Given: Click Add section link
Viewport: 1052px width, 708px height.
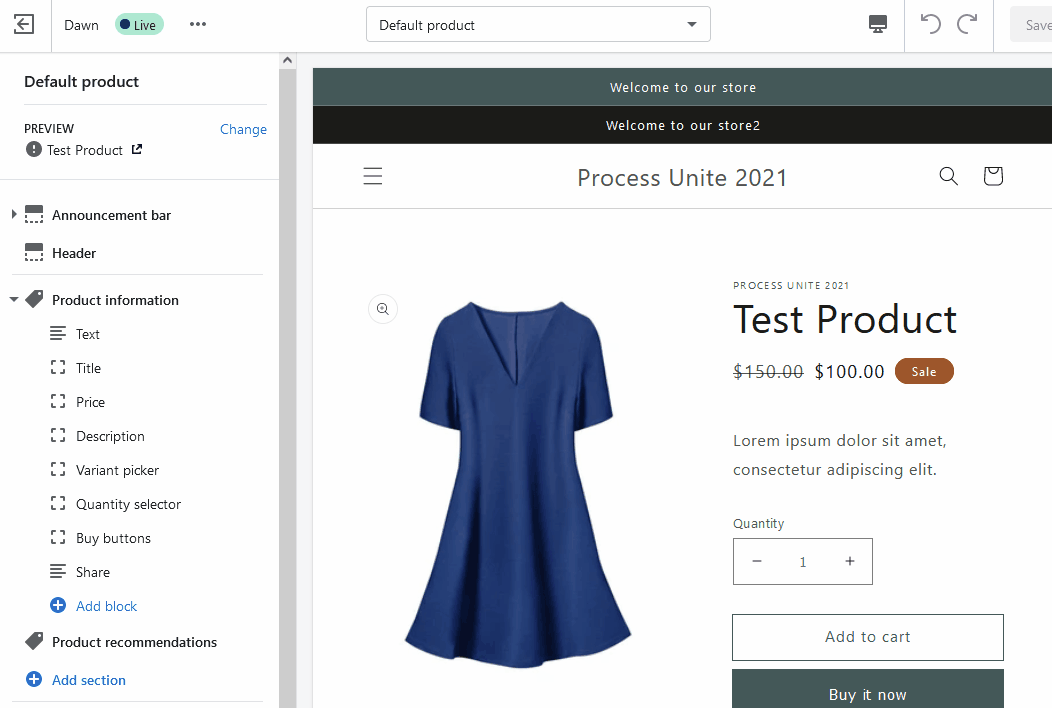Looking at the screenshot, I should tap(89, 680).
